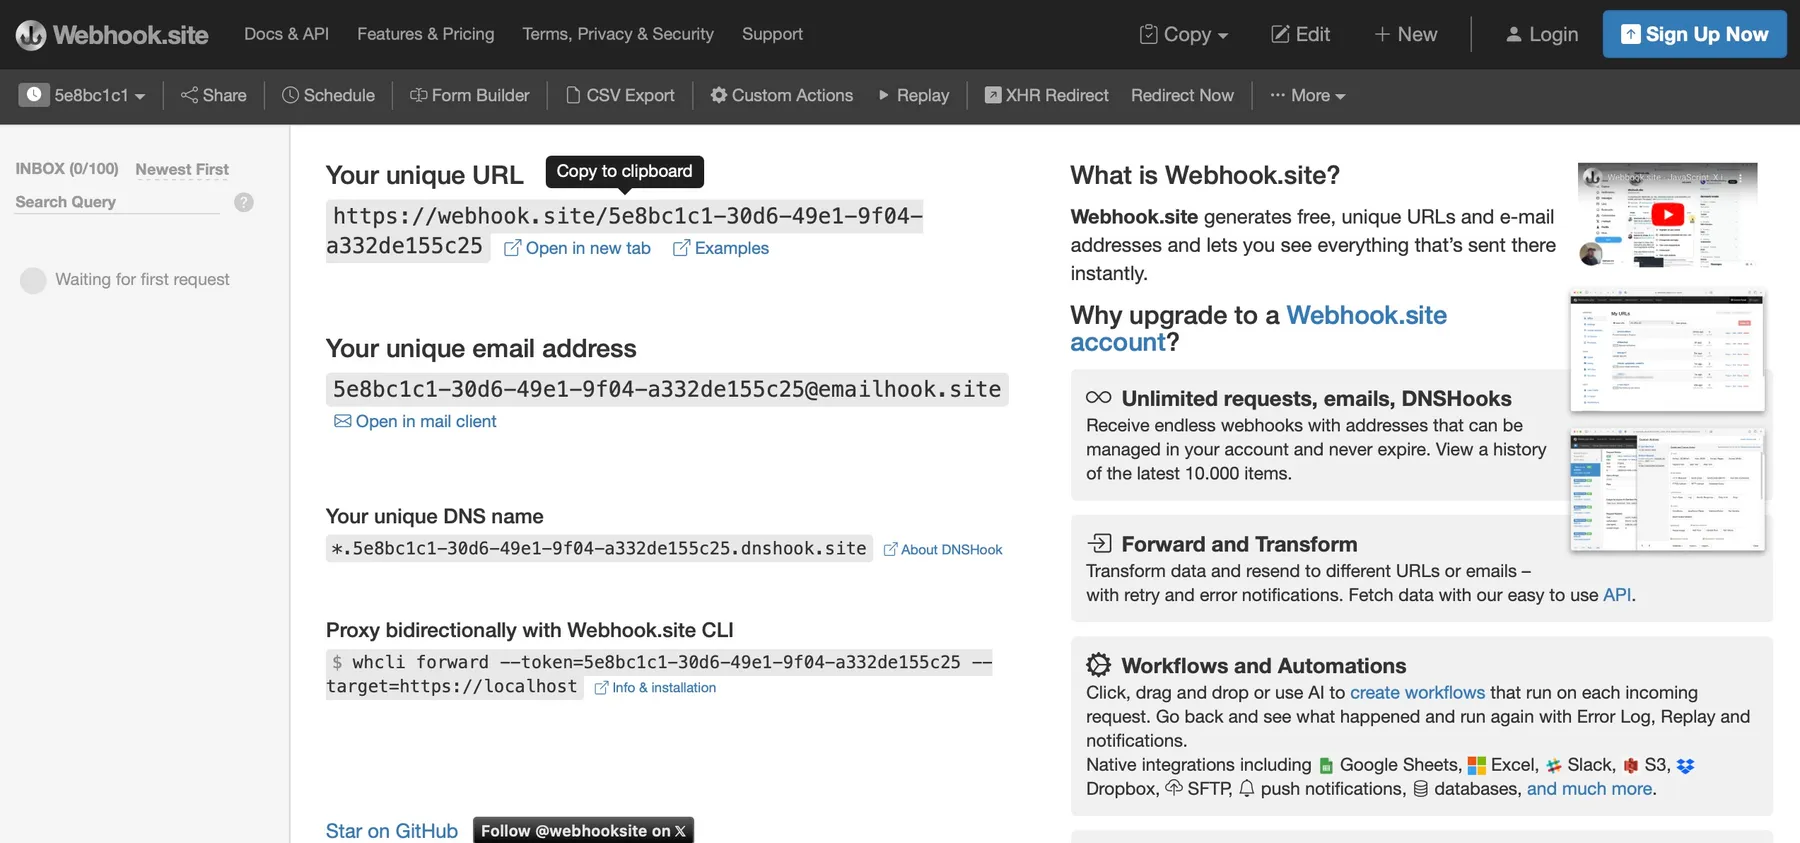Open the Support page
This screenshot has height=843, width=1800.
tap(772, 34)
